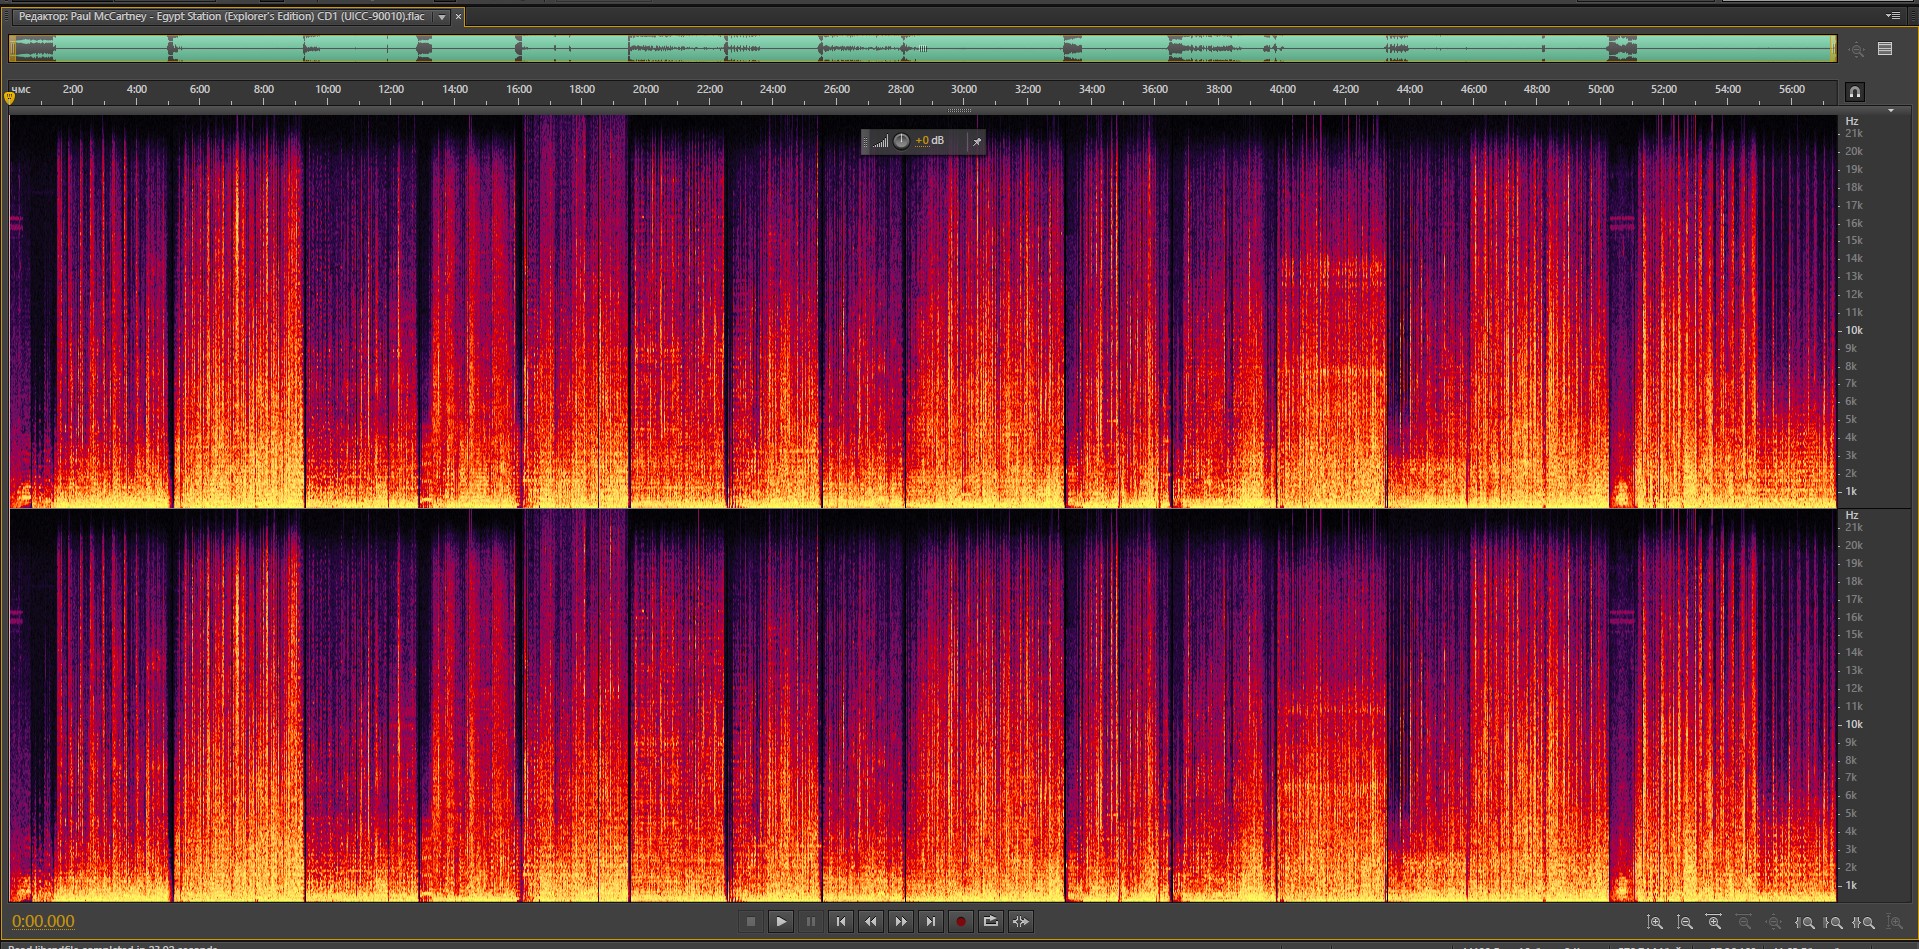Click the Zoom In (Amplitude) icon

(x=1655, y=922)
